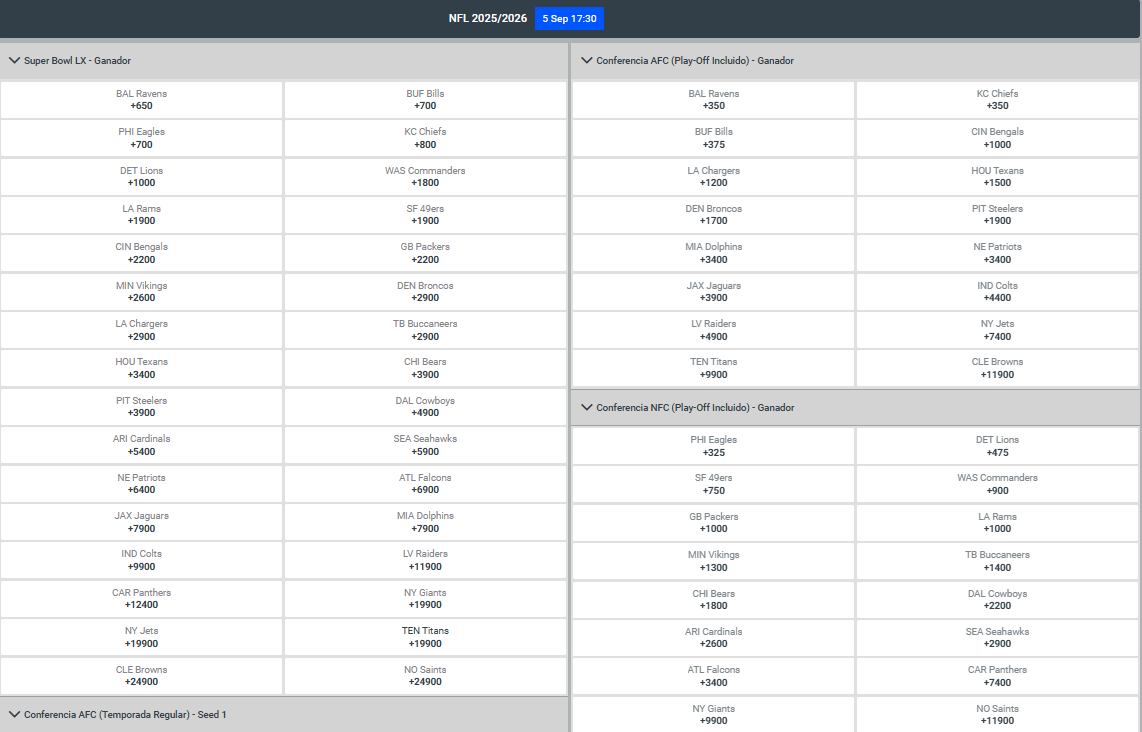Viewport: 1142px width, 732px height.
Task: Choose NE Patriots at +6400
Action: pos(141,484)
